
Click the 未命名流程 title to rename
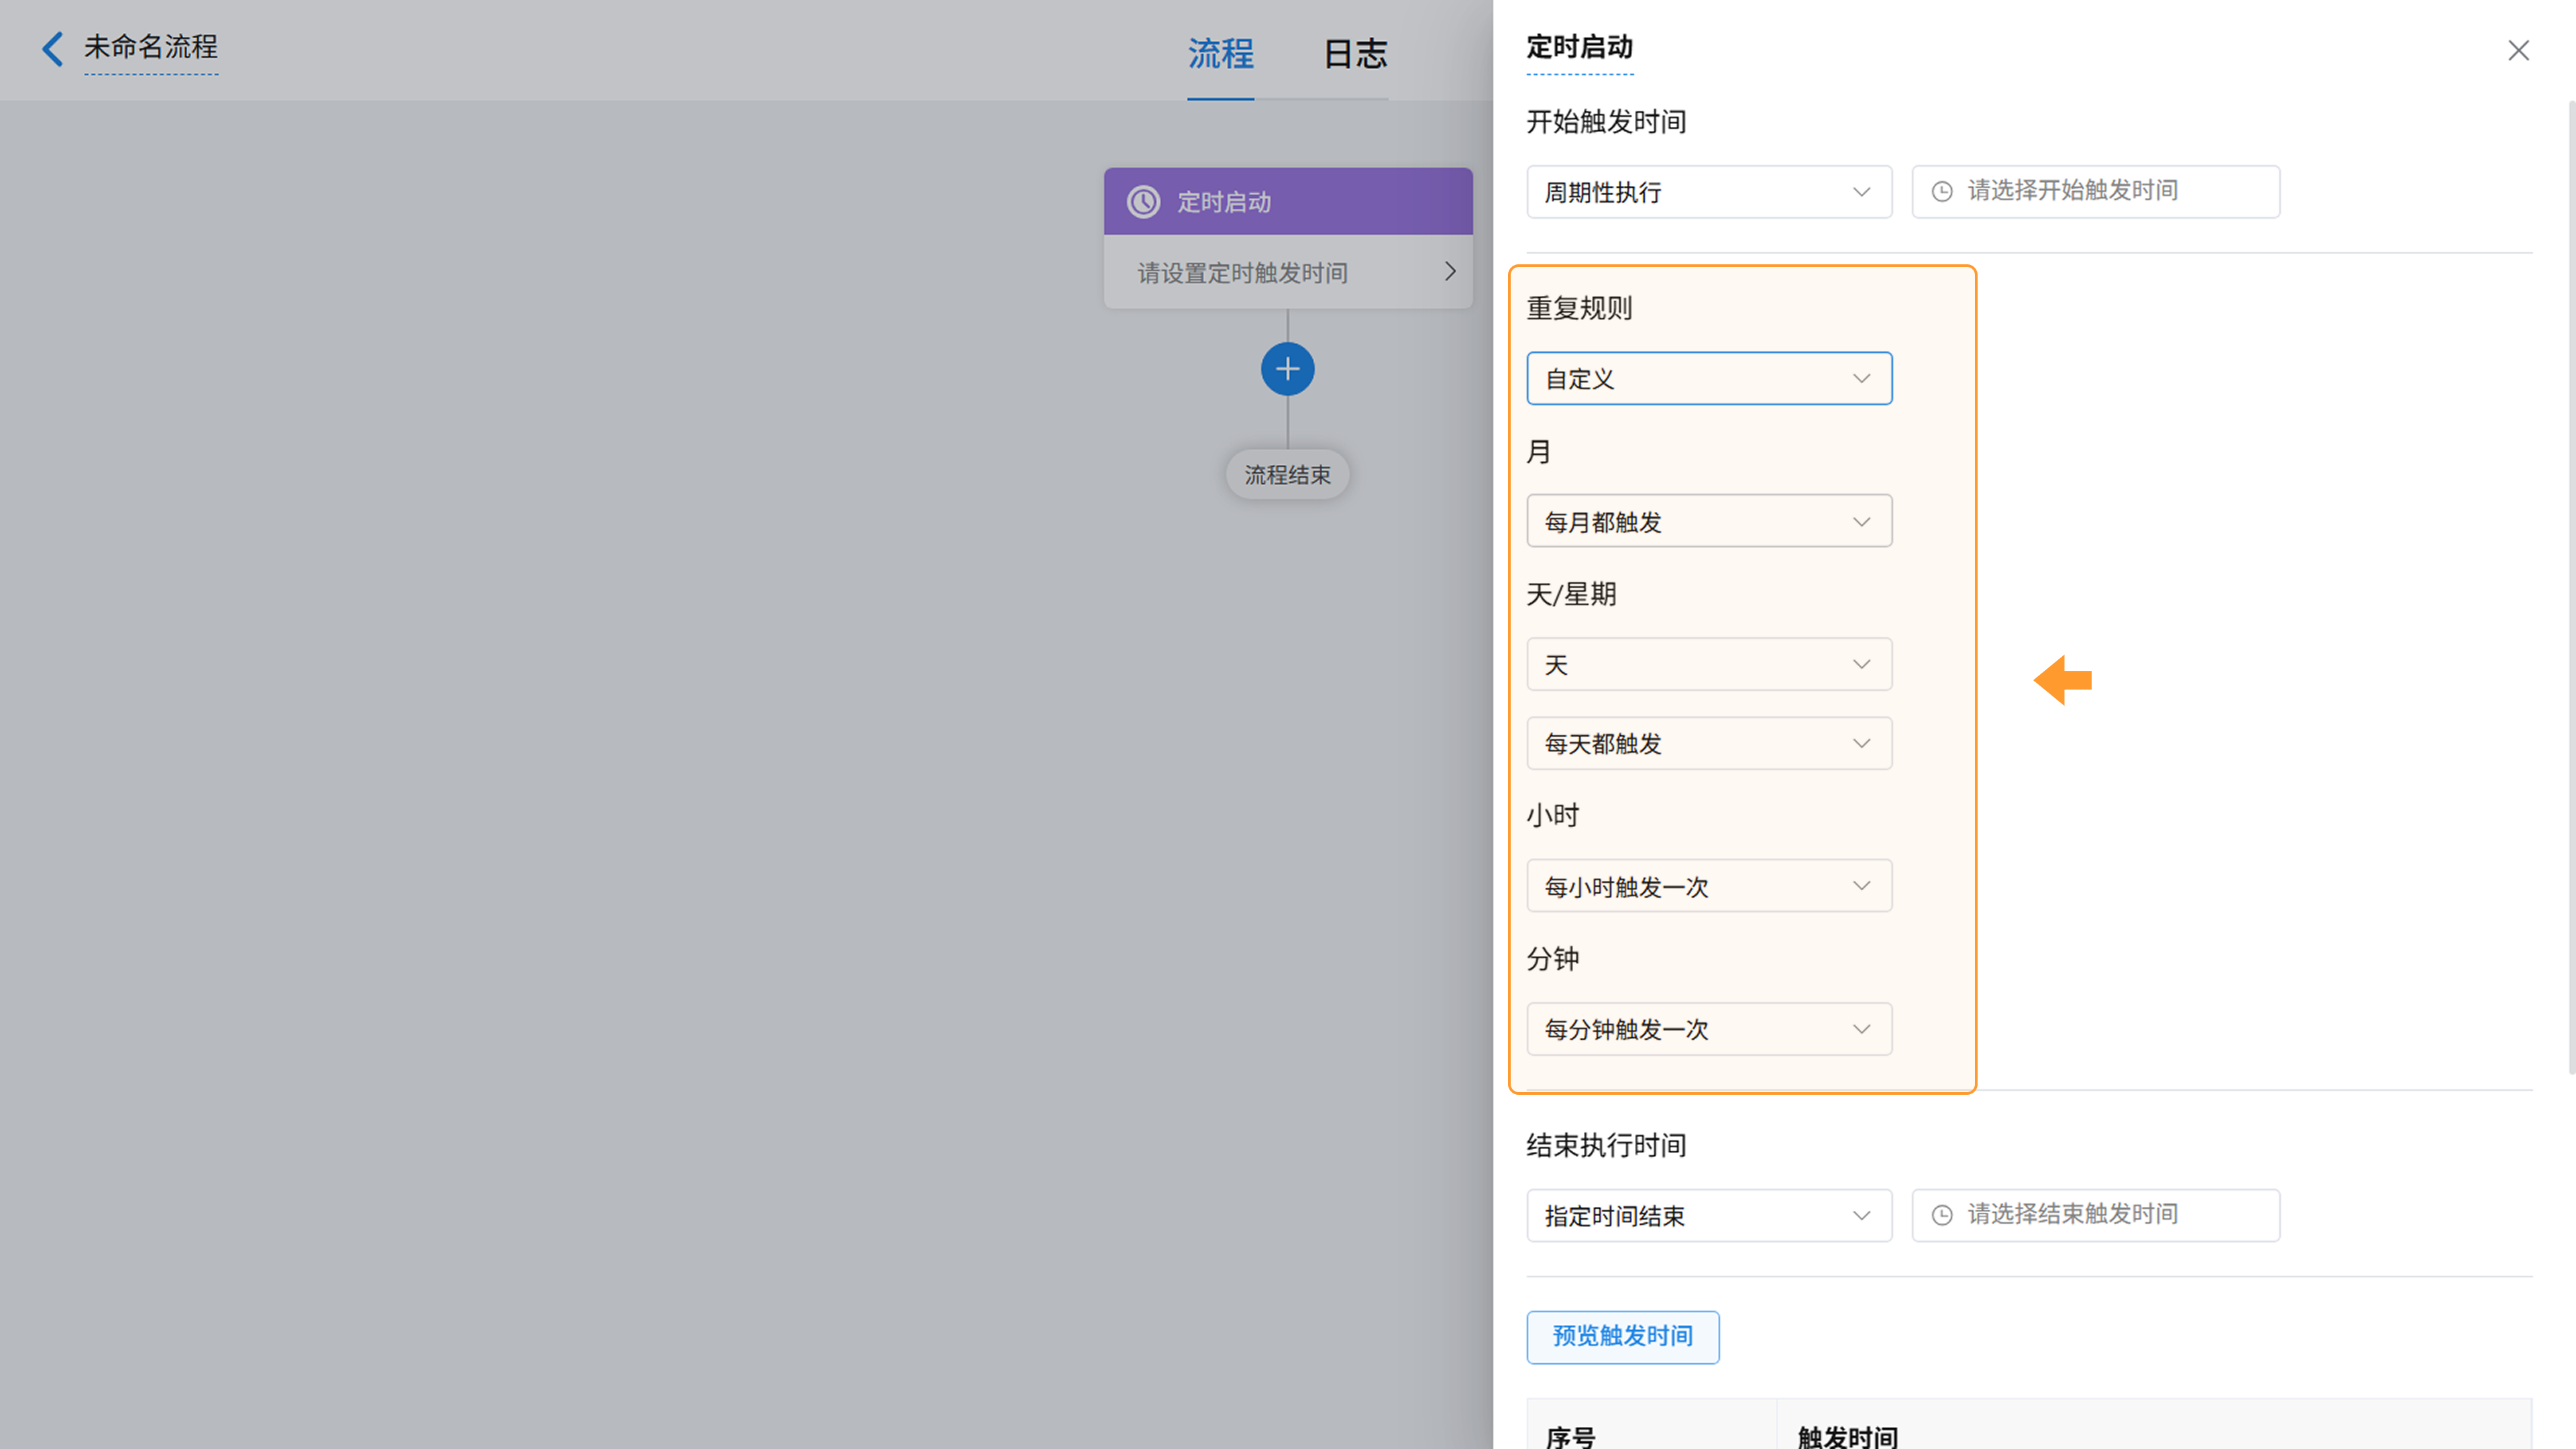[x=151, y=47]
